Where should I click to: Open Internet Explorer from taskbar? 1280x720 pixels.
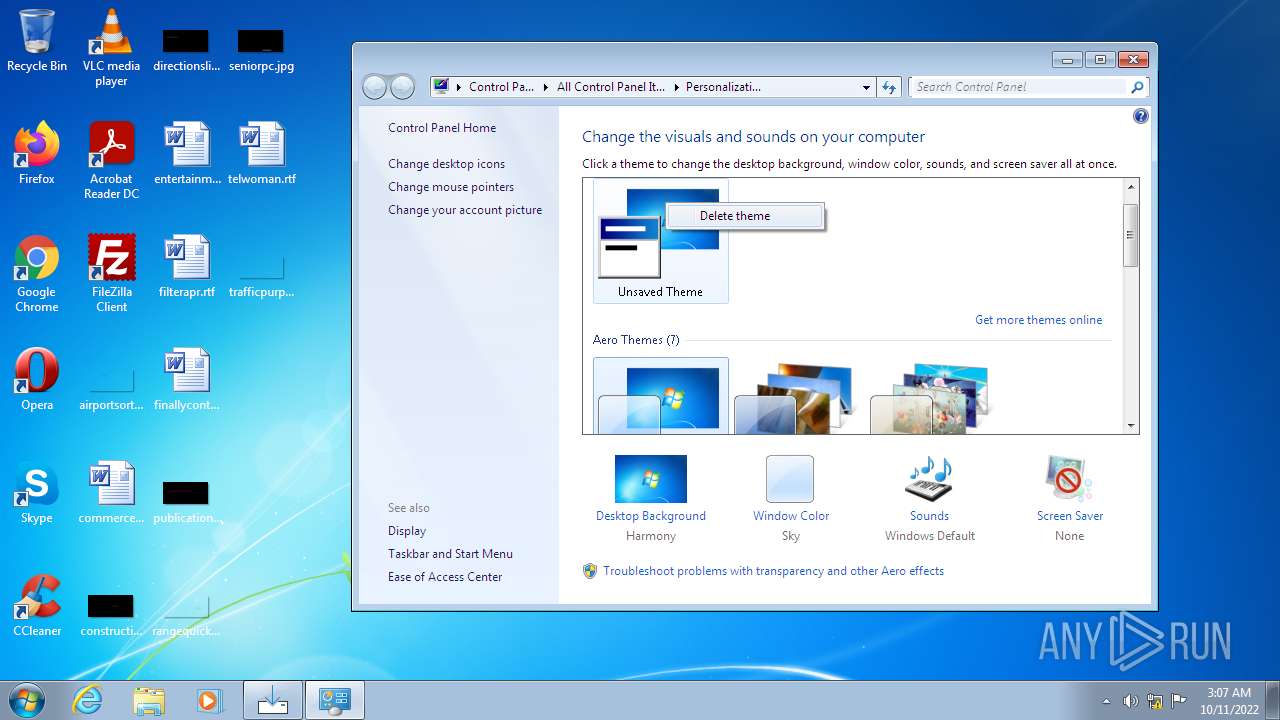(88, 700)
